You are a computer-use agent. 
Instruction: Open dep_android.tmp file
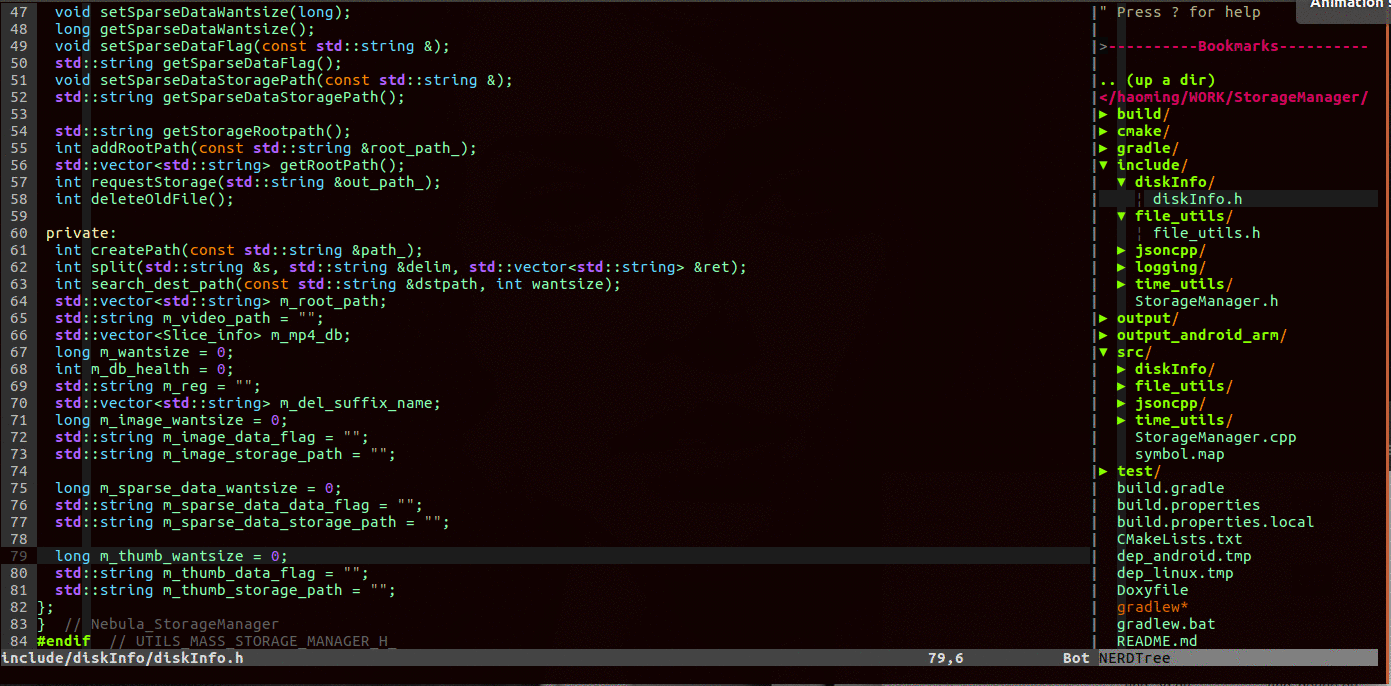[x=1184, y=556]
